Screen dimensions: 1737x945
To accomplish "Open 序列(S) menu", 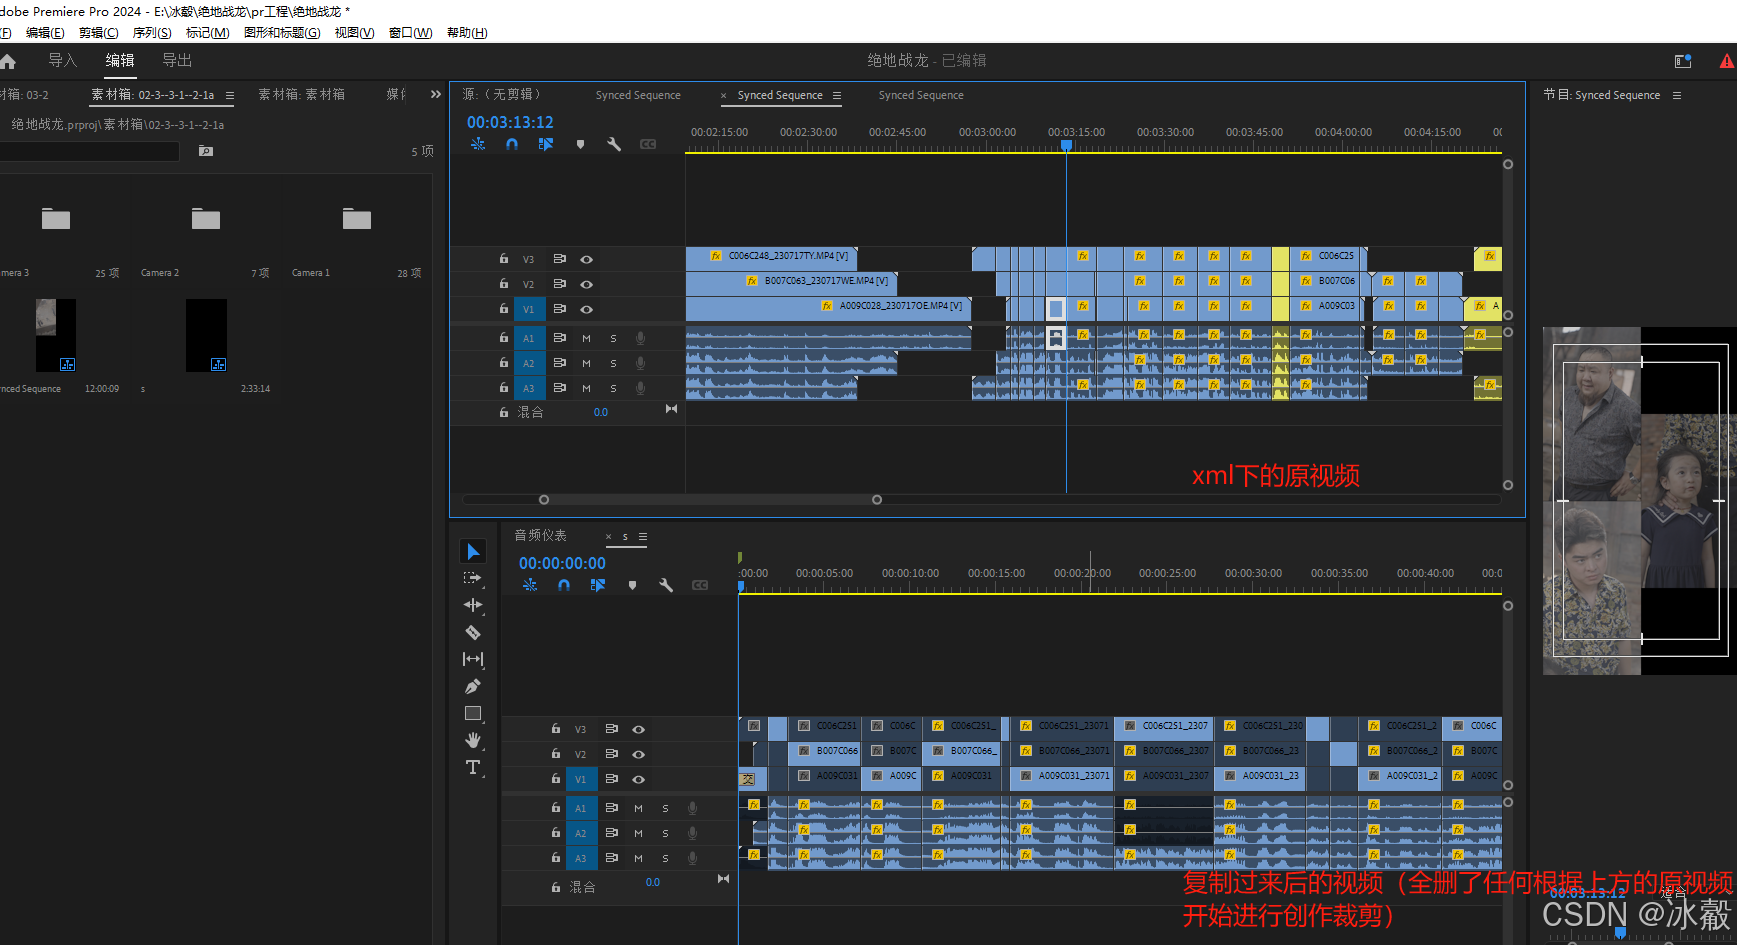I will [152, 33].
